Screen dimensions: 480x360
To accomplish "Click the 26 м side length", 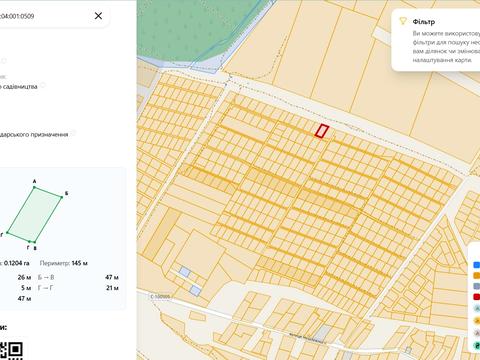I will pos(24,277).
